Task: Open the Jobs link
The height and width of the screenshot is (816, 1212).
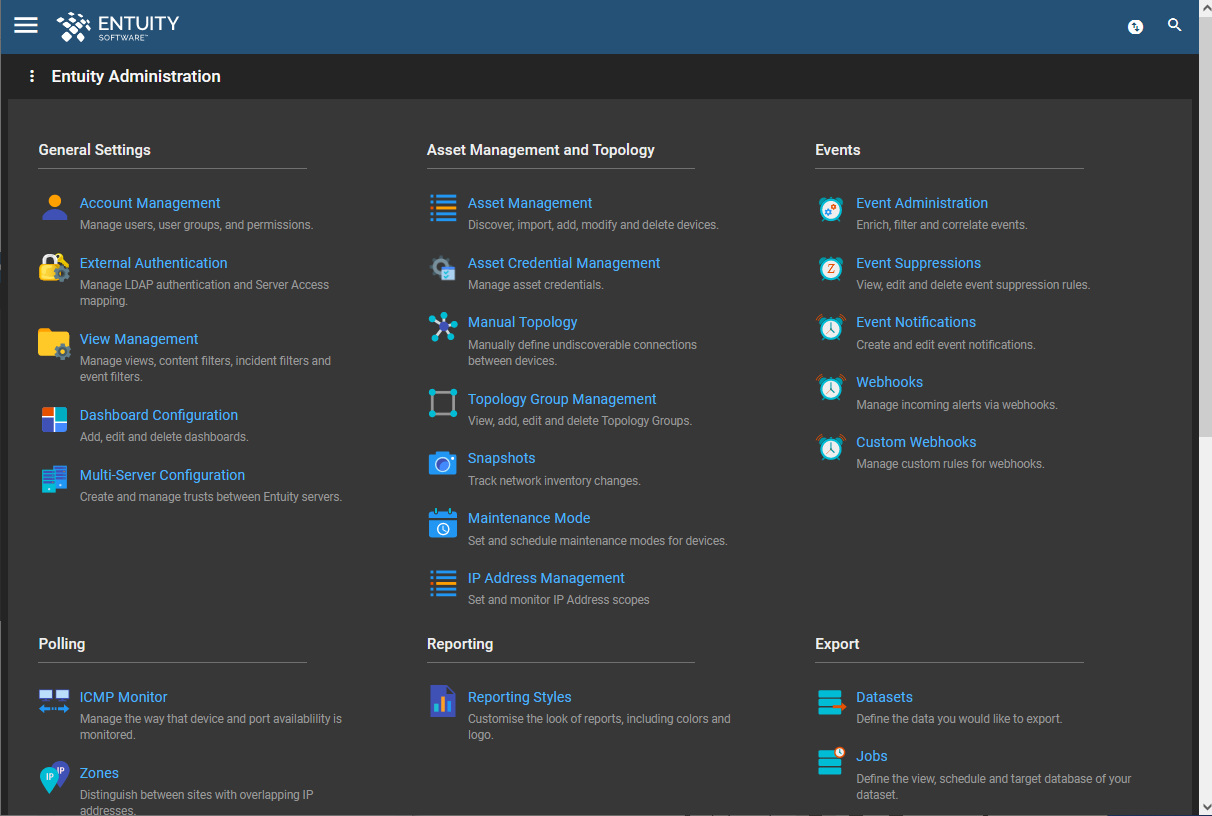Action: pos(872,756)
